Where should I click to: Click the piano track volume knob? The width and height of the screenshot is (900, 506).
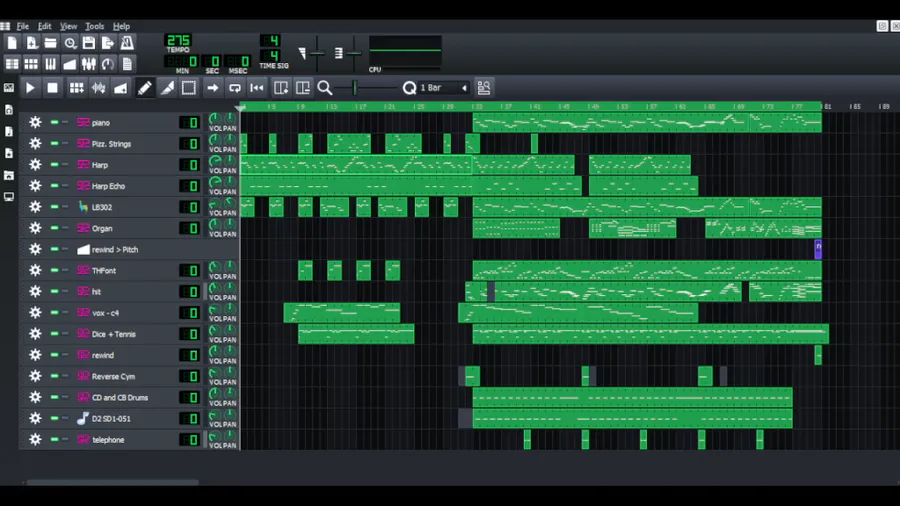[x=215, y=119]
